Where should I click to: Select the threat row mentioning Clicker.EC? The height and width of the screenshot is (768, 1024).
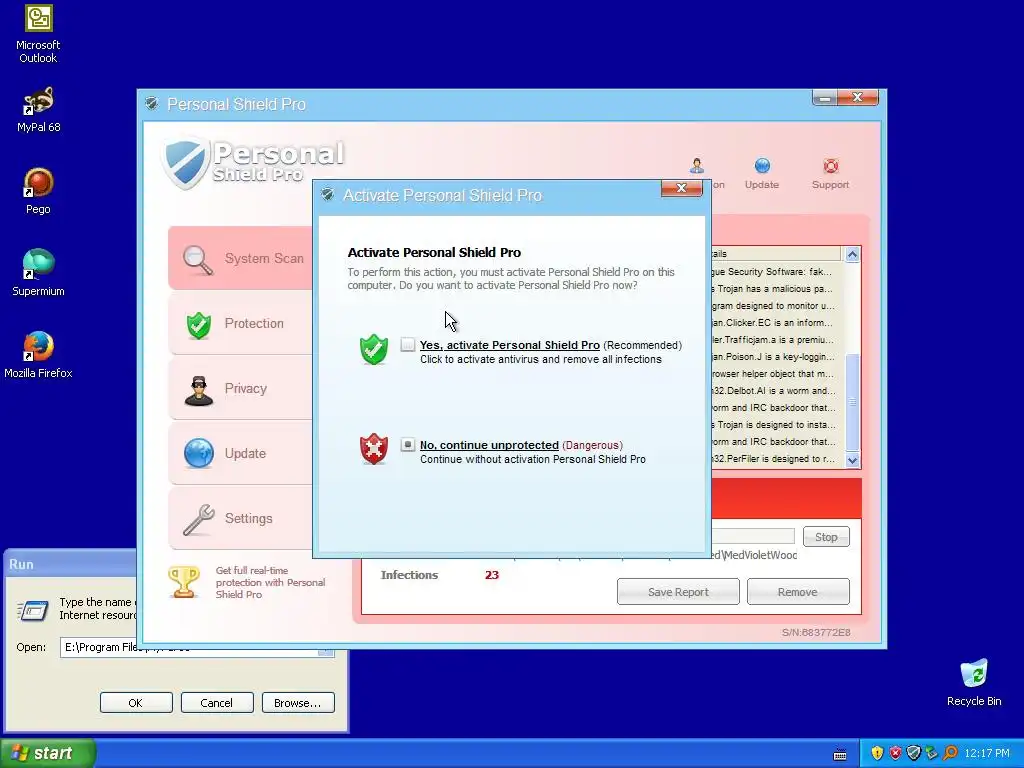click(x=775, y=323)
